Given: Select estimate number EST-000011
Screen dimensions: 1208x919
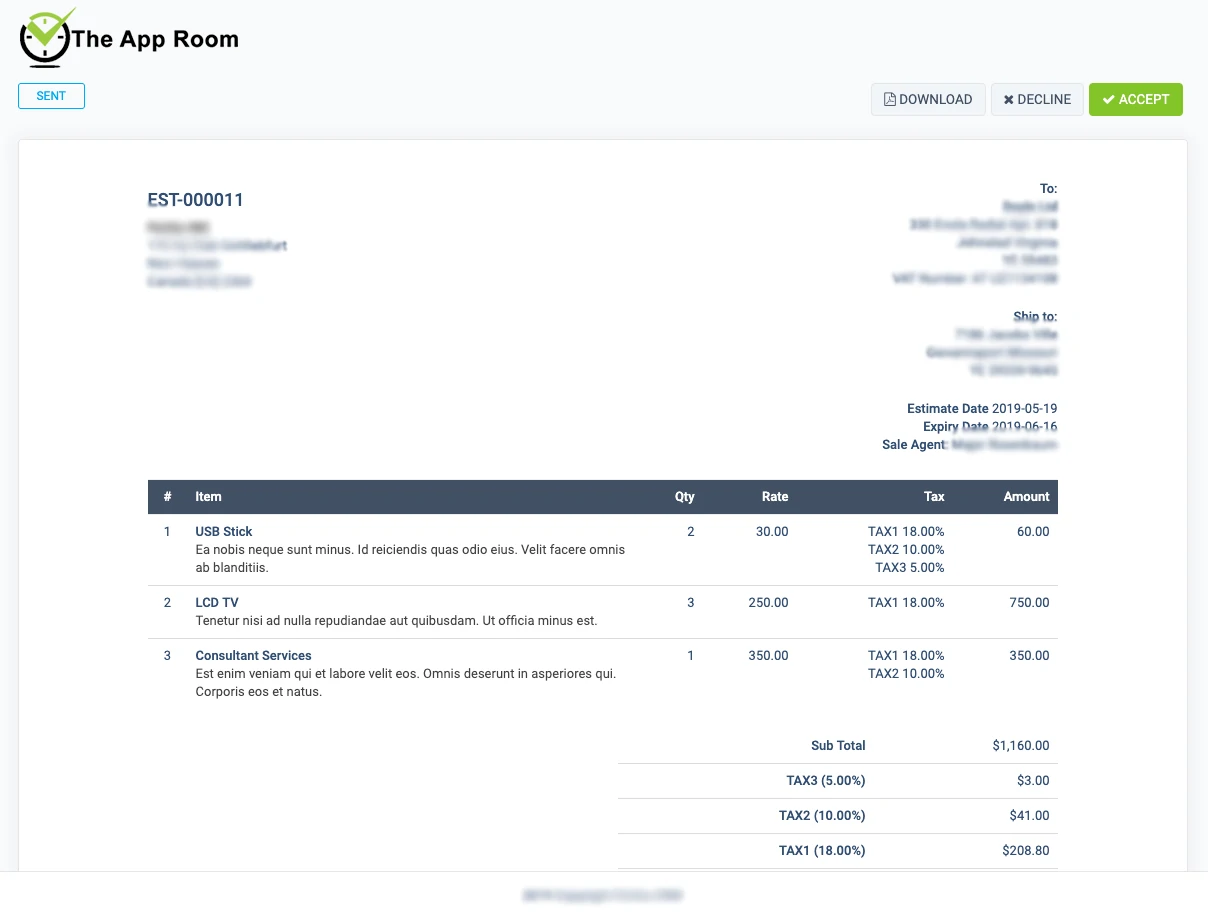Looking at the screenshot, I should click(x=196, y=200).
